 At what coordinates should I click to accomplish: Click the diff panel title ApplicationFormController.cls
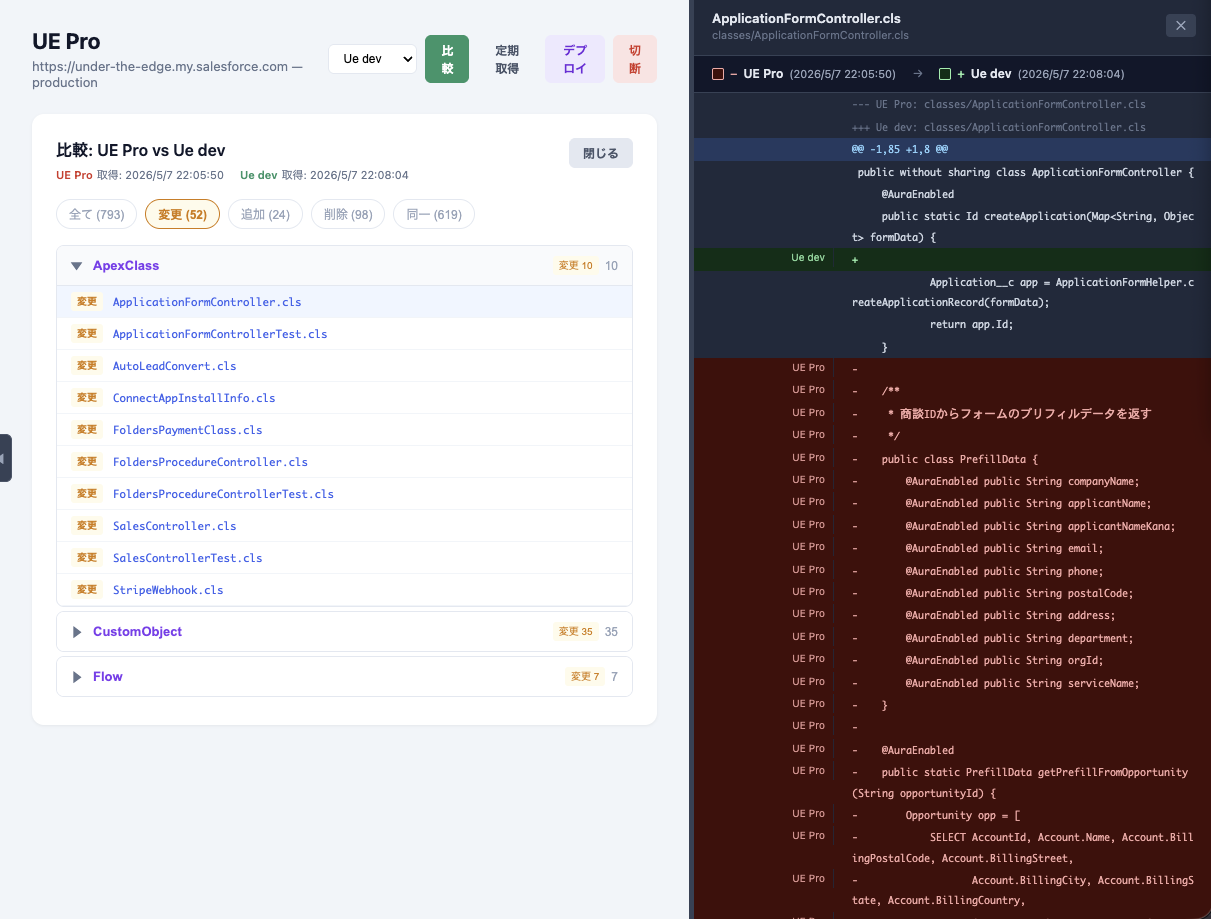[x=806, y=19]
